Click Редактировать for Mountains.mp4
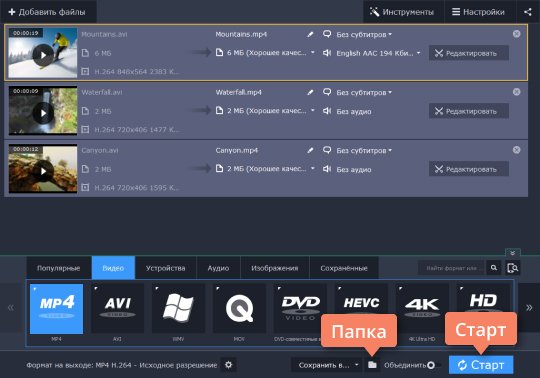The image size is (540, 378). click(468, 53)
